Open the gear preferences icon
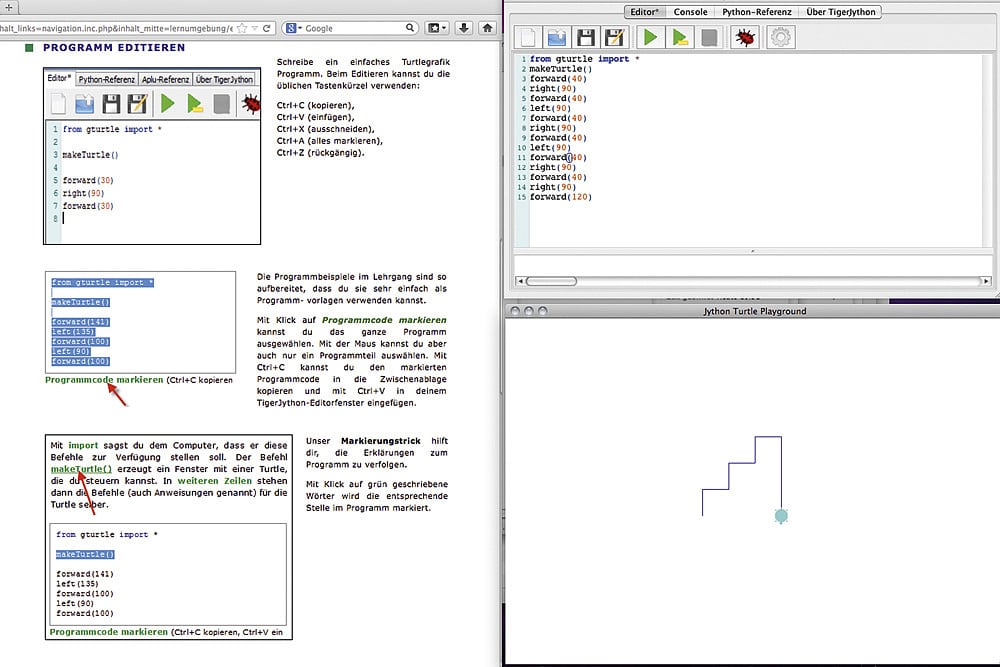Image resolution: width=1000 pixels, height=667 pixels. pyautogui.click(x=780, y=38)
